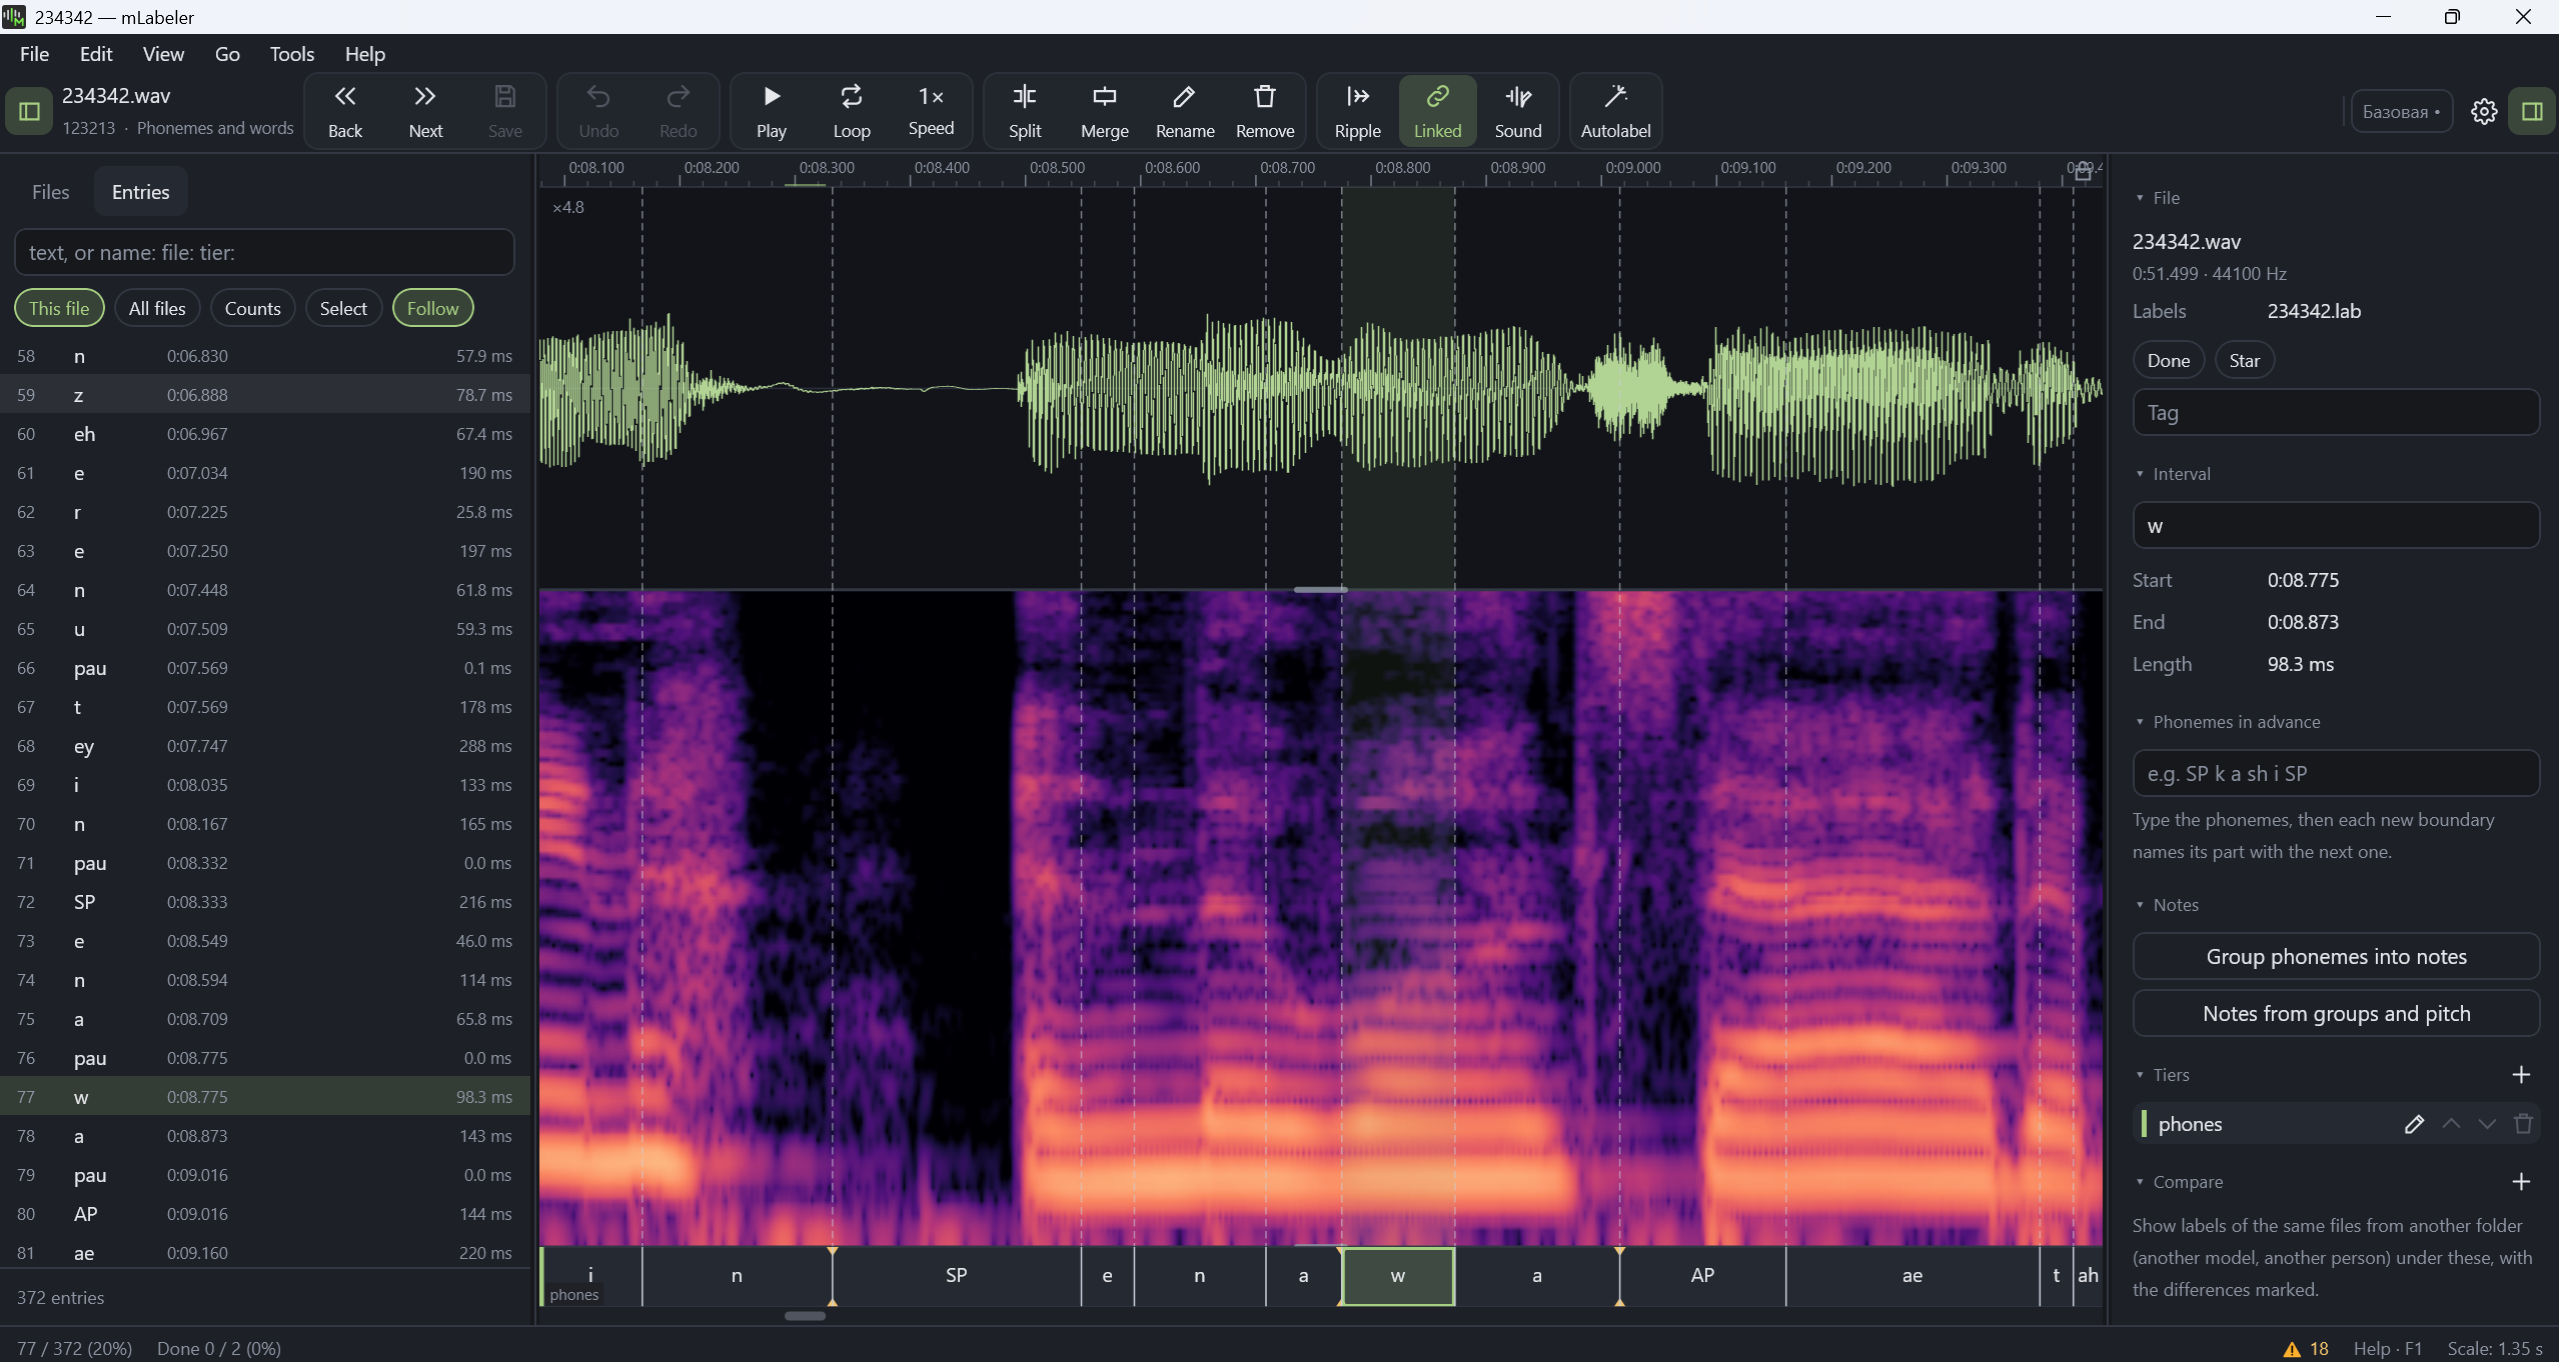Select the SP interval on the tier

(x=956, y=1276)
